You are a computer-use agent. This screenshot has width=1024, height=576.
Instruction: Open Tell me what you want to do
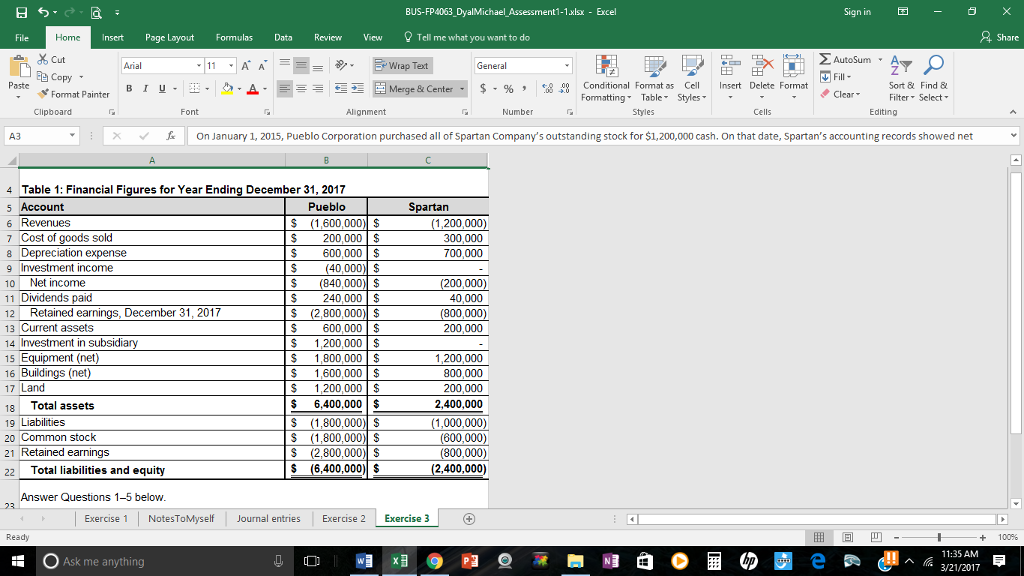[x=467, y=37]
